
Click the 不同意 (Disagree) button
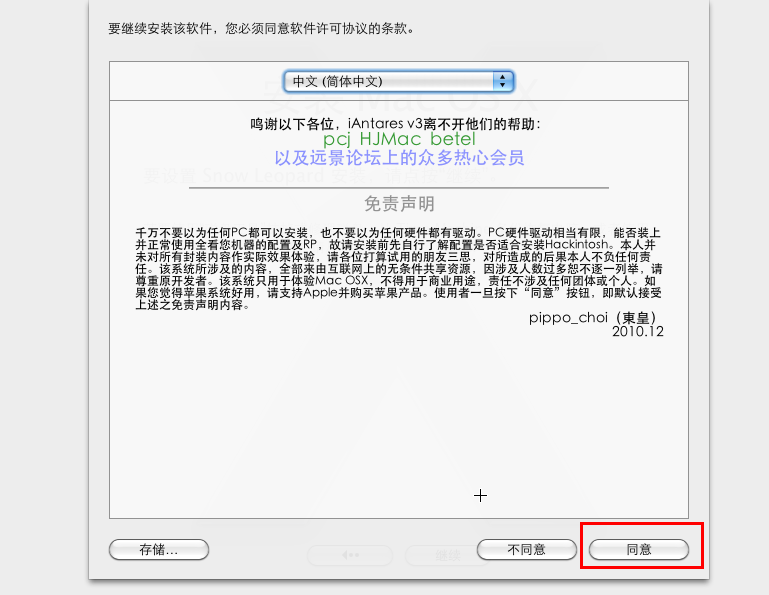pyautogui.click(x=527, y=549)
